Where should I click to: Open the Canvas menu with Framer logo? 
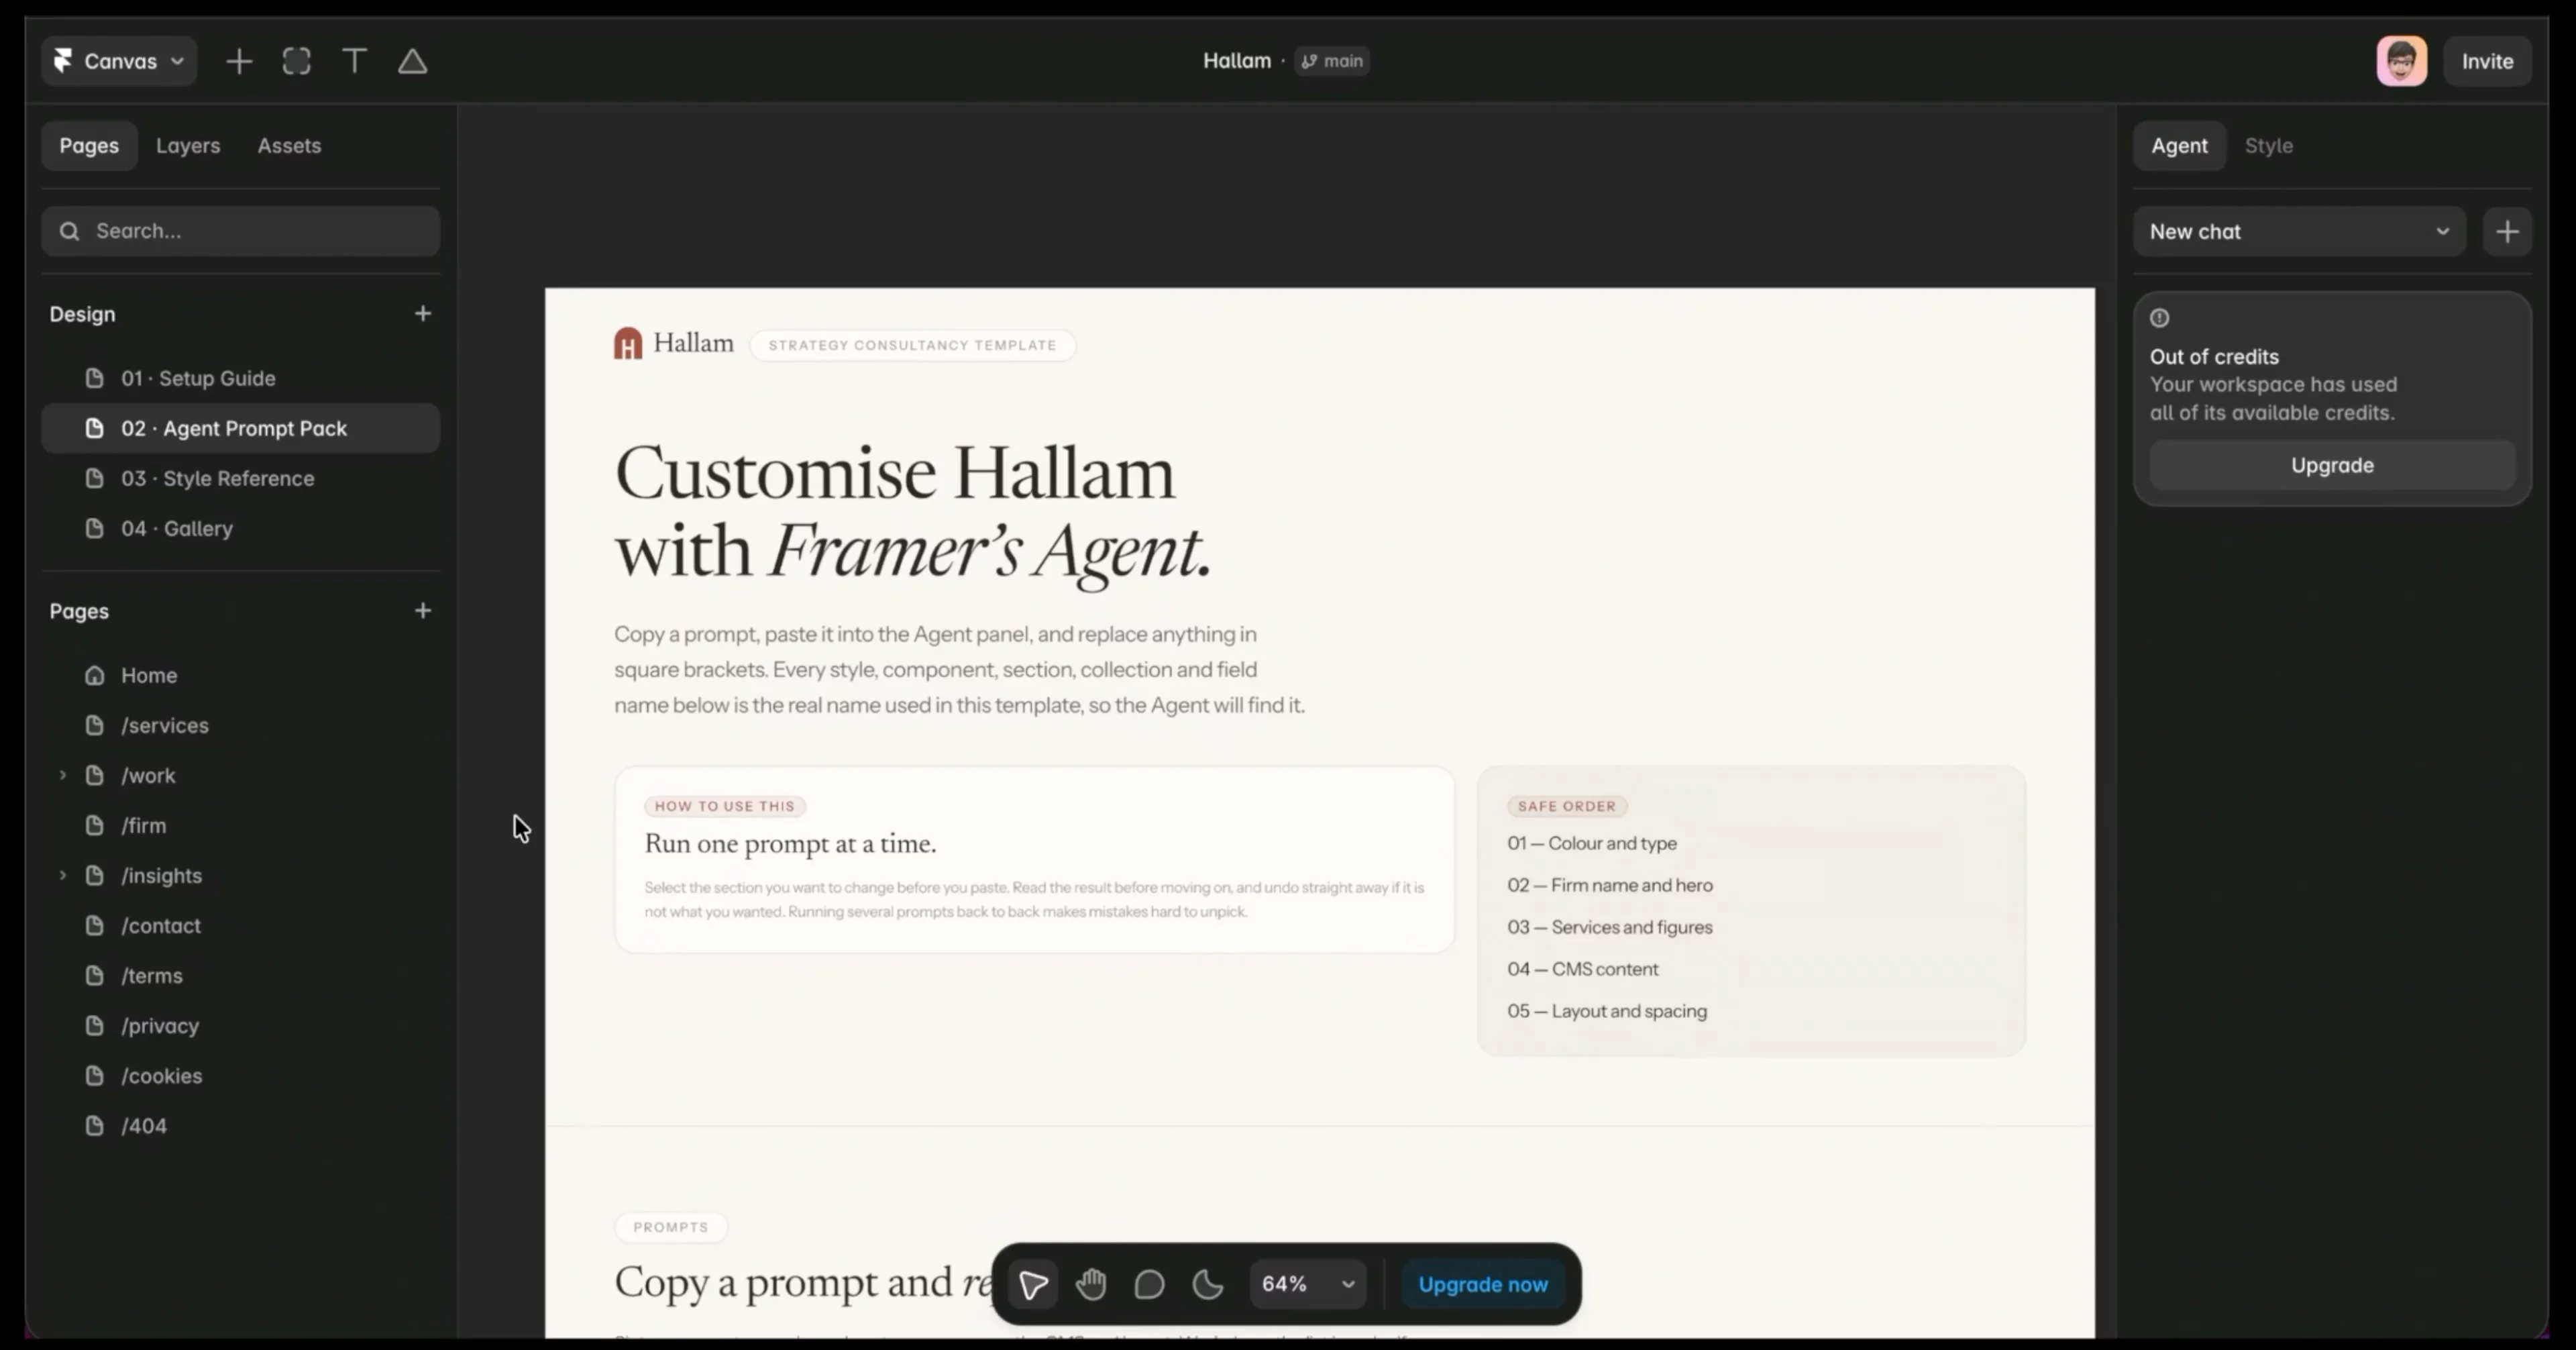coord(119,61)
